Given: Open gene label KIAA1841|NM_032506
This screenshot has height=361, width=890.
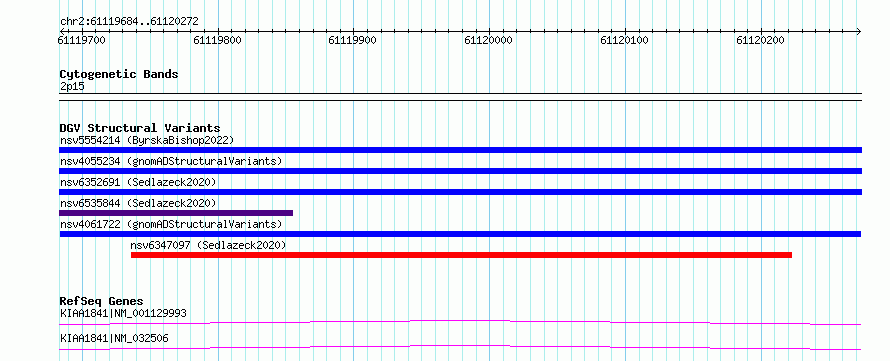Looking at the screenshot, I should 114,338.
